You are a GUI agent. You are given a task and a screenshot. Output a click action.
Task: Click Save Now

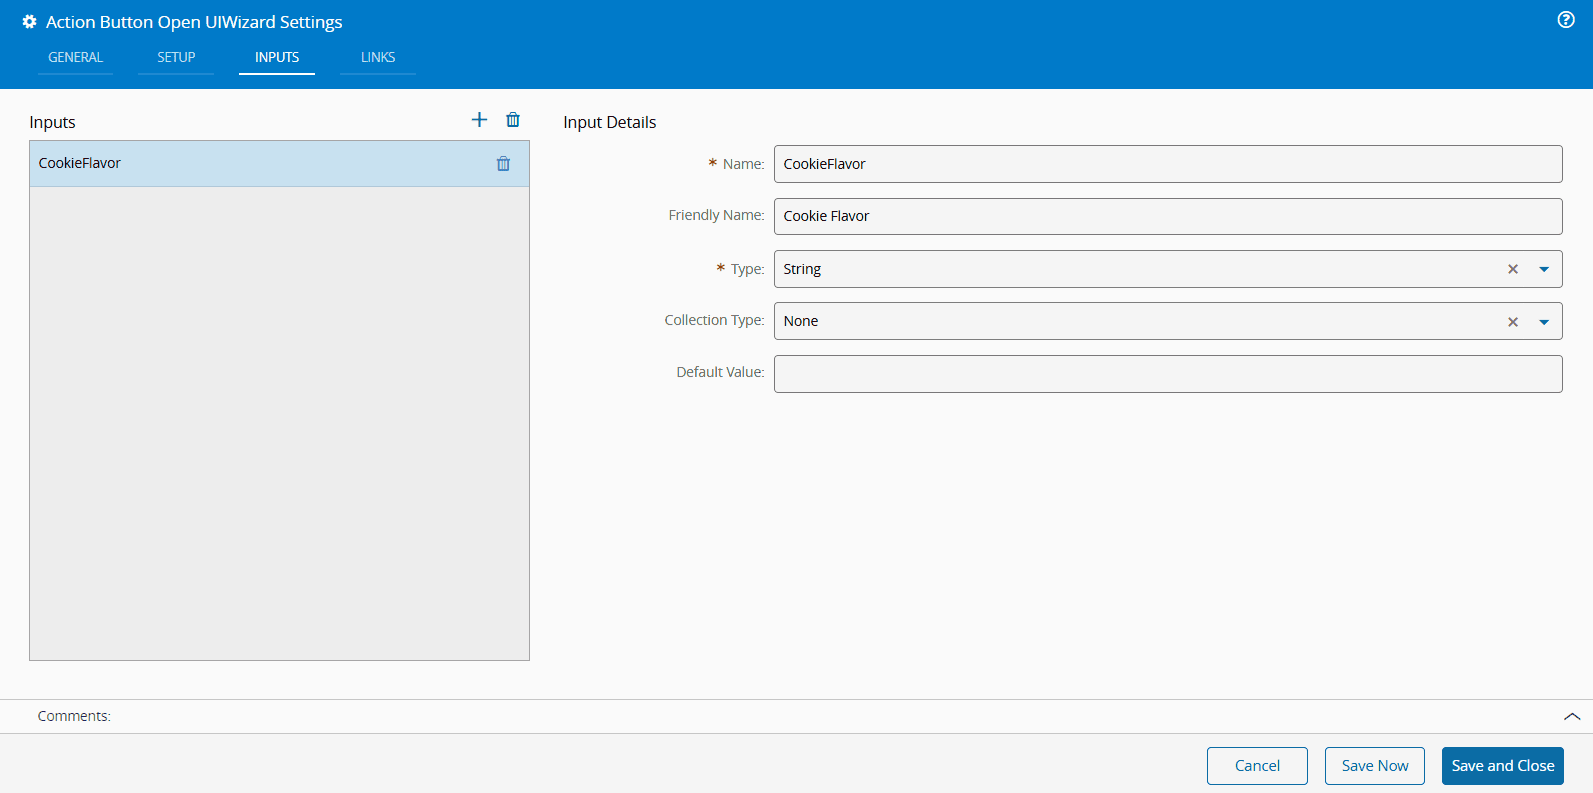1374,766
